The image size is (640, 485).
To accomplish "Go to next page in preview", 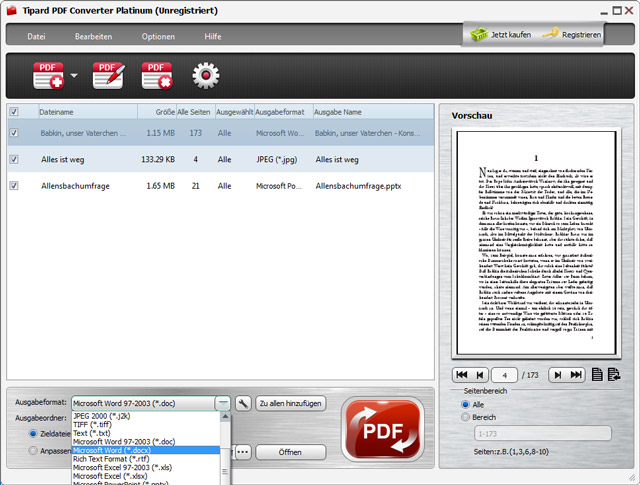I will [x=558, y=375].
